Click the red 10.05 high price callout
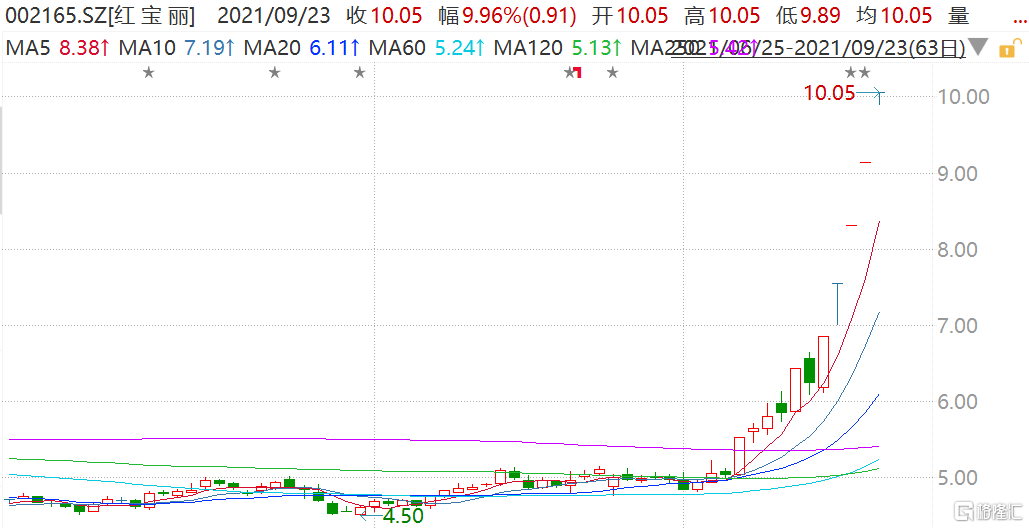 click(x=830, y=94)
